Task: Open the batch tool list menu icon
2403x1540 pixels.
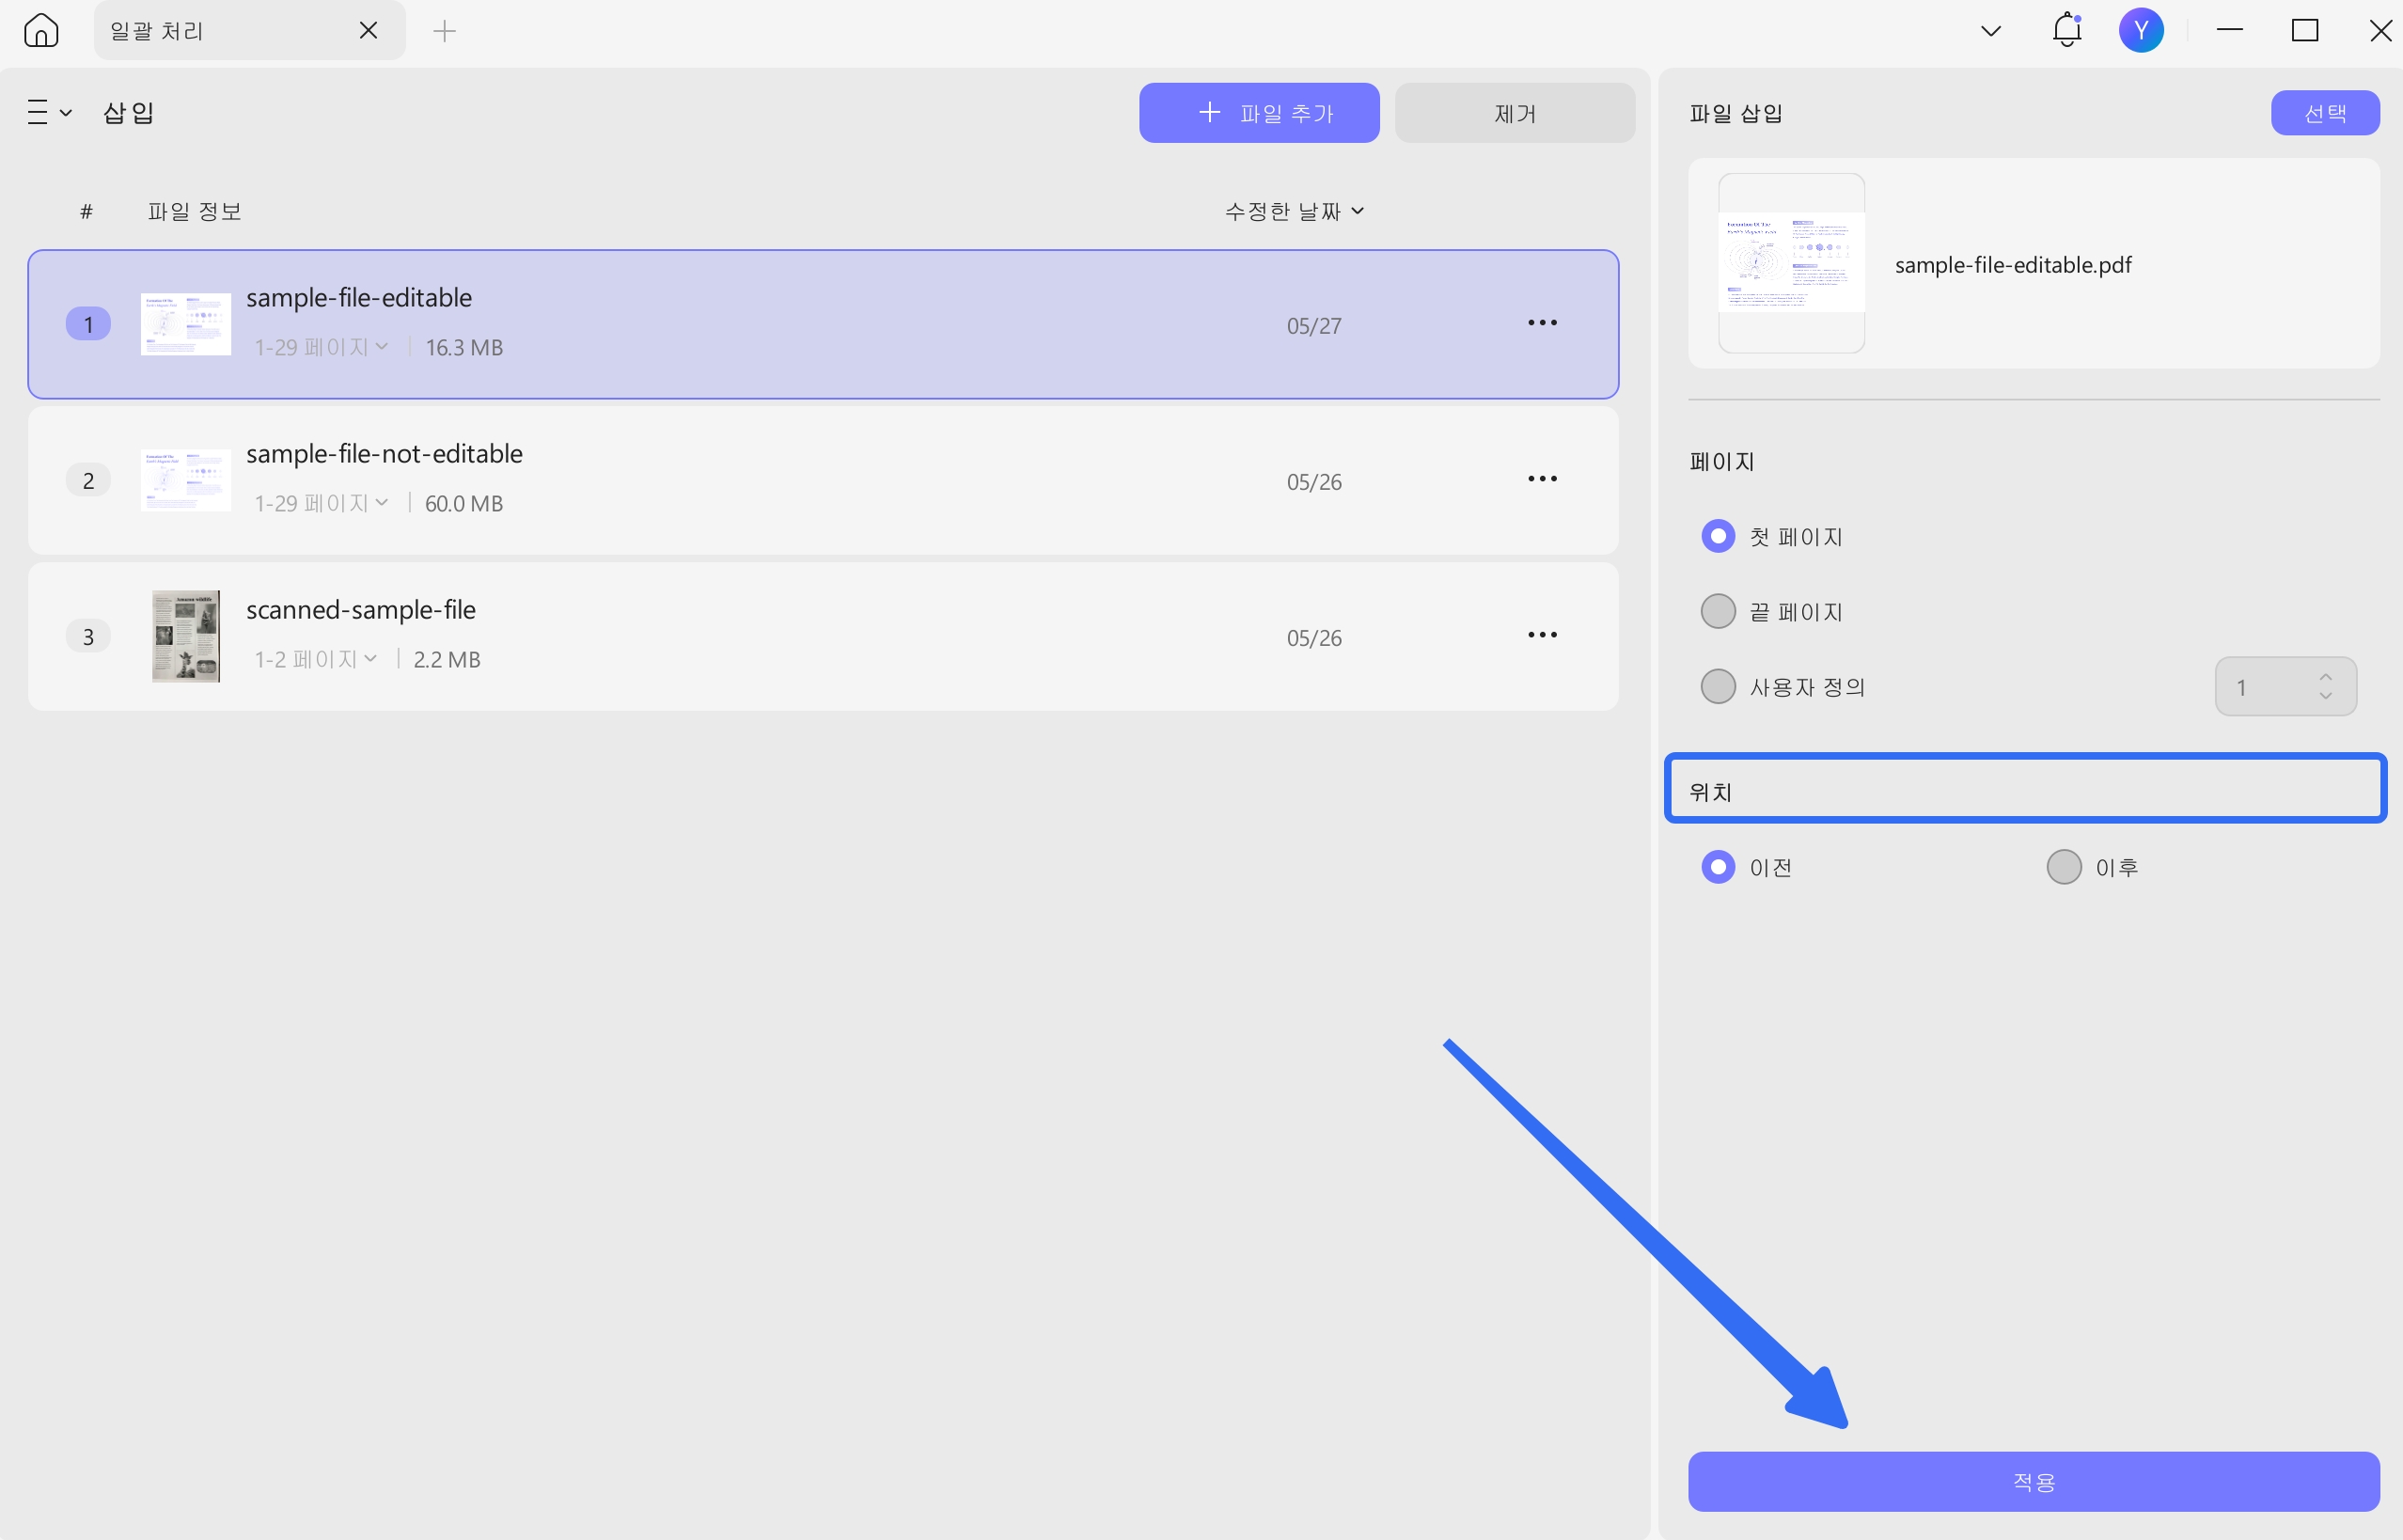Action: 49,112
